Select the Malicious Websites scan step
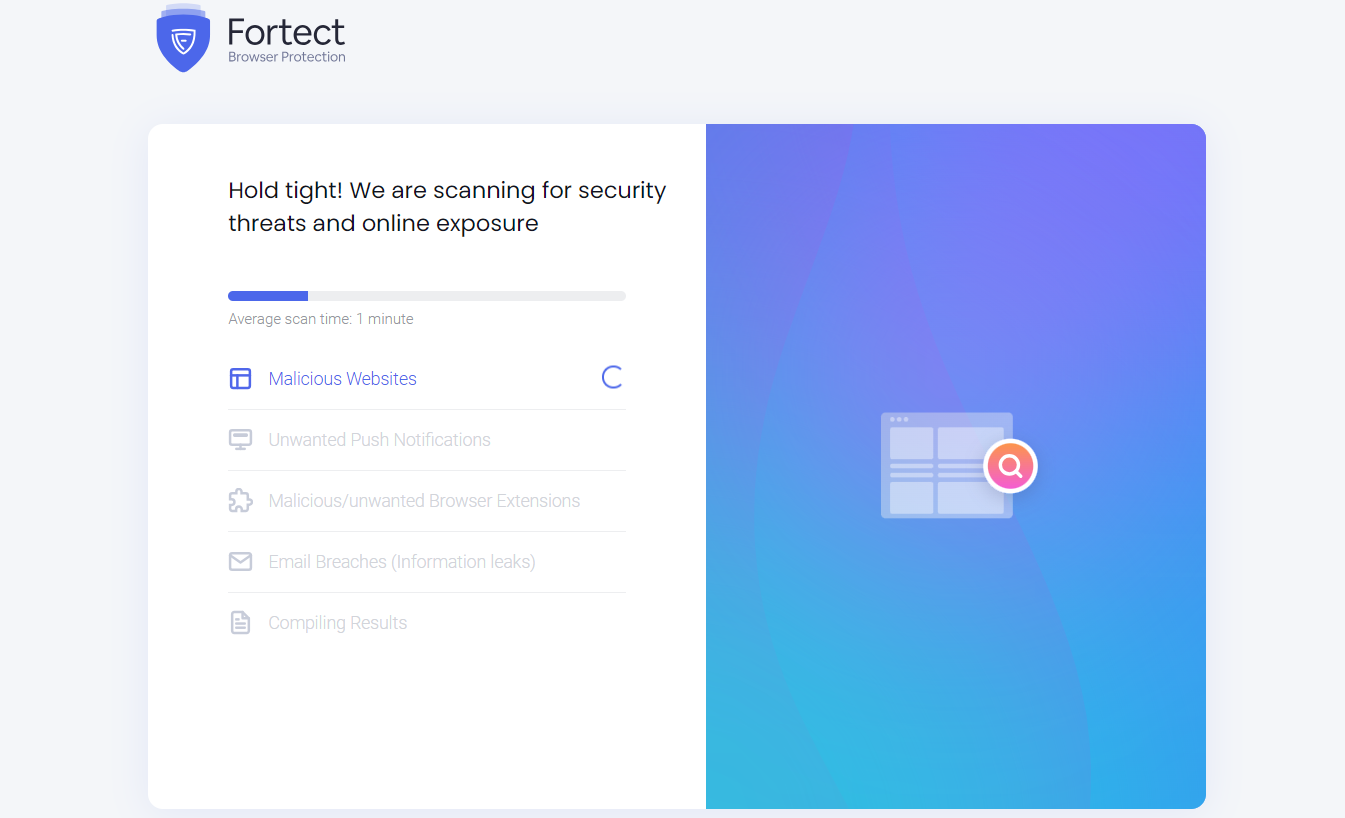Viewport: 1345px width, 818px height. pos(342,379)
